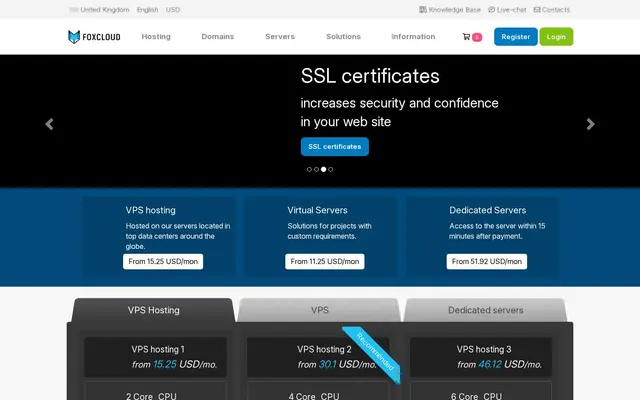Click the 'SSL certificates' slide heading
This screenshot has height=400, width=640.
pos(370,76)
